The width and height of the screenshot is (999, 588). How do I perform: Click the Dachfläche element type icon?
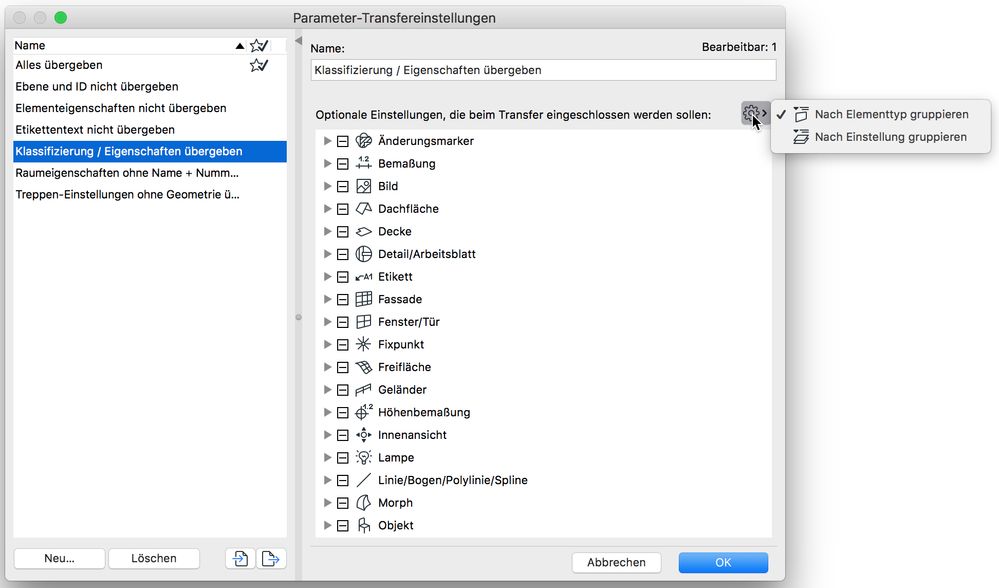[x=363, y=208]
